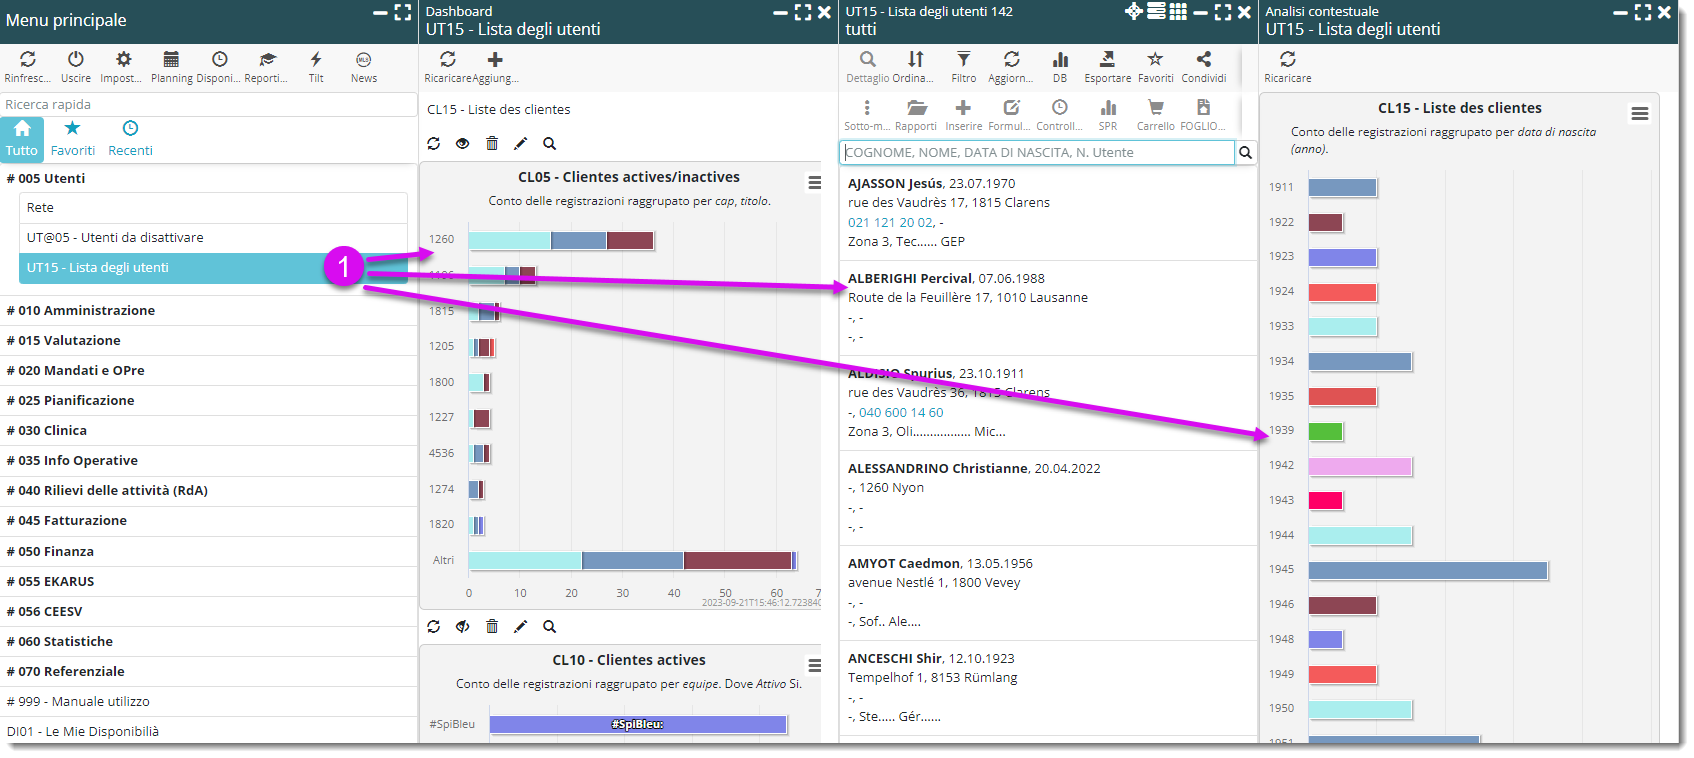
Task: Open UT@05 - Utenti da disattivare
Action: pyautogui.click(x=115, y=238)
